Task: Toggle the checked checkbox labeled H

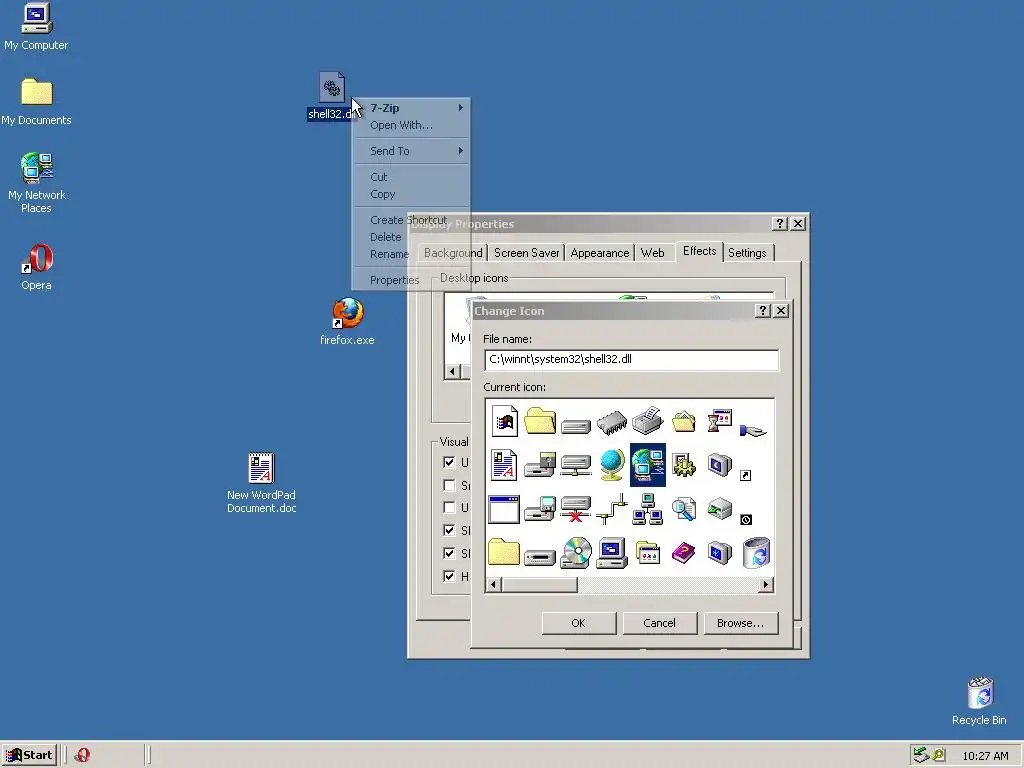Action: (449, 576)
